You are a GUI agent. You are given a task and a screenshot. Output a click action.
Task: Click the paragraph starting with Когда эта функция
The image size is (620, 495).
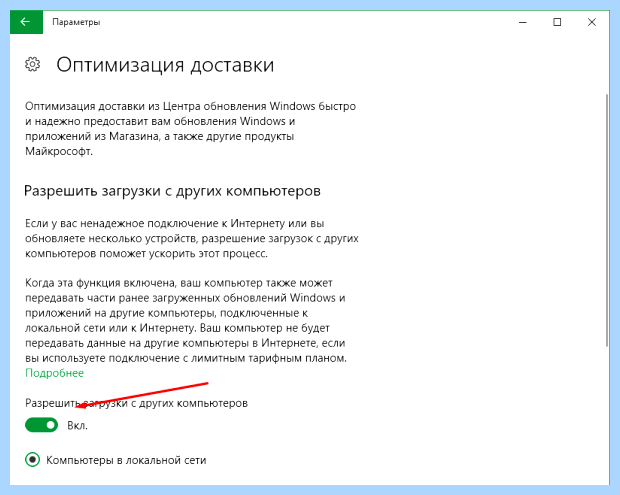coord(186,320)
